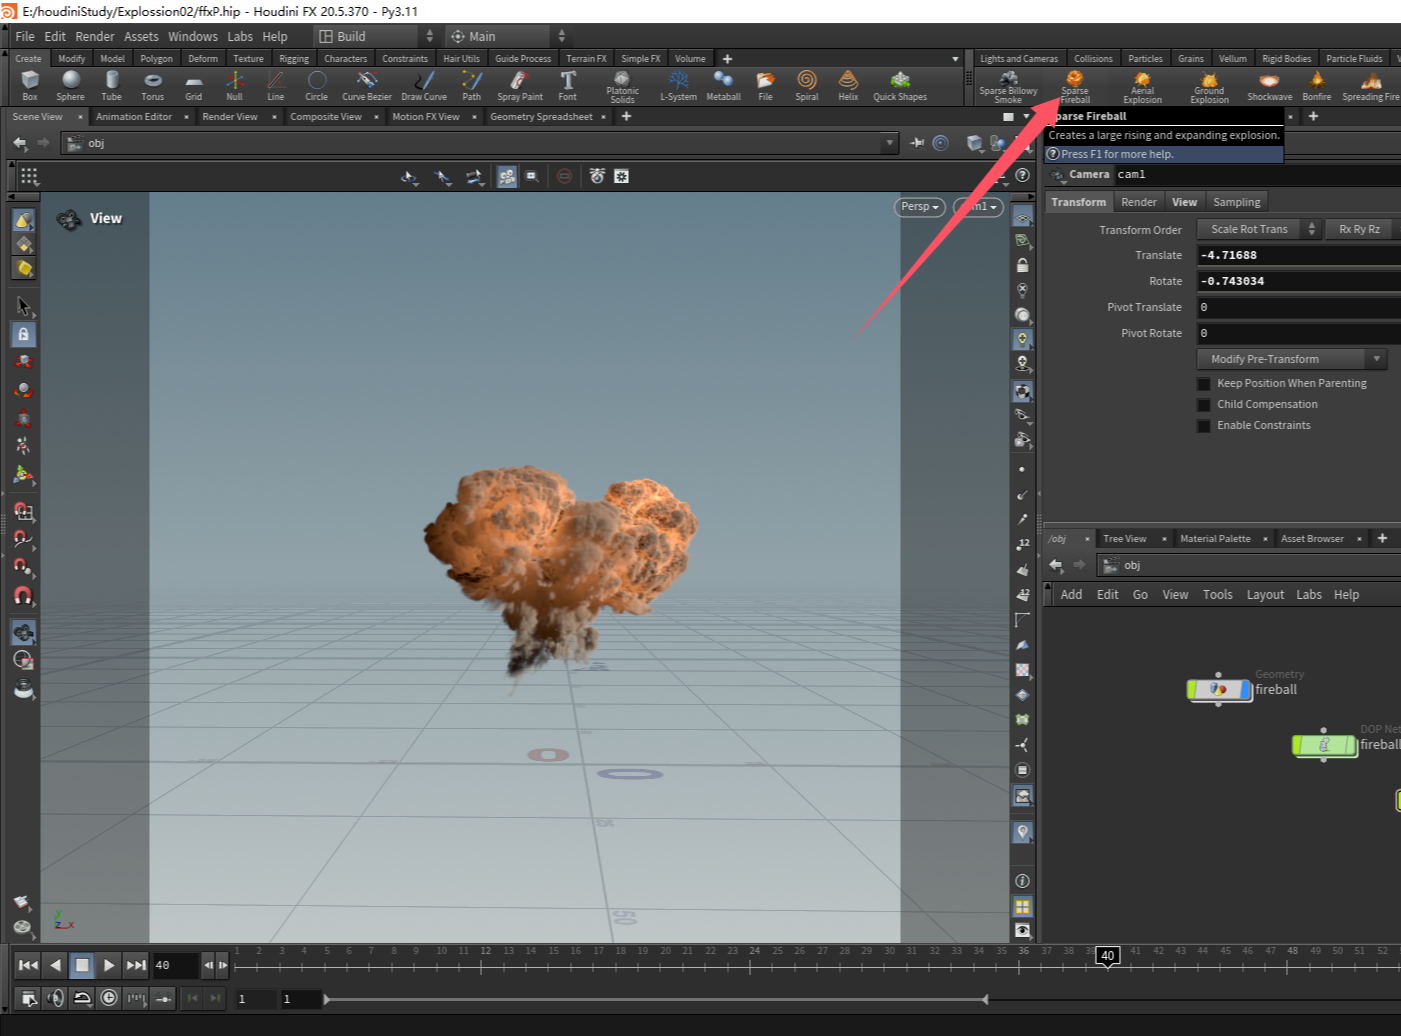
Task: Select the Box shelf tool
Action: (30, 84)
